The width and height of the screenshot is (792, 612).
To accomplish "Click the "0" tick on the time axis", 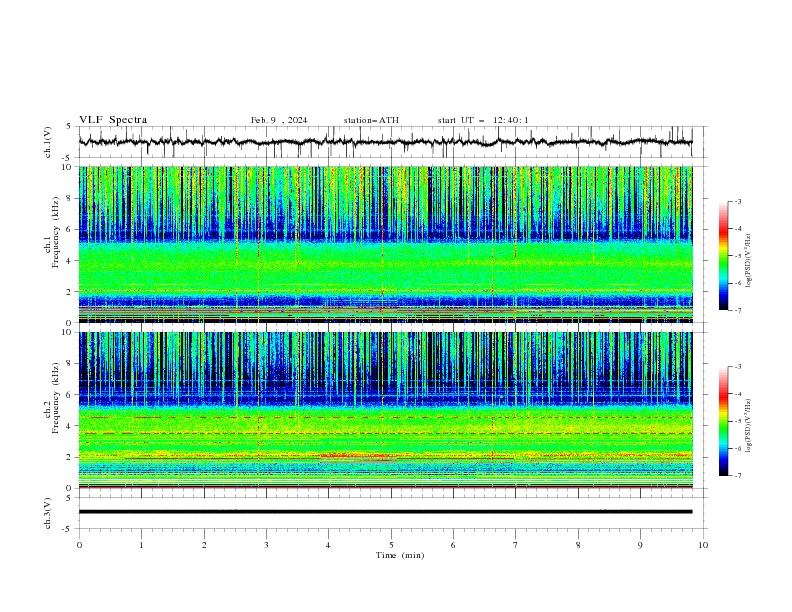I will tap(79, 545).
